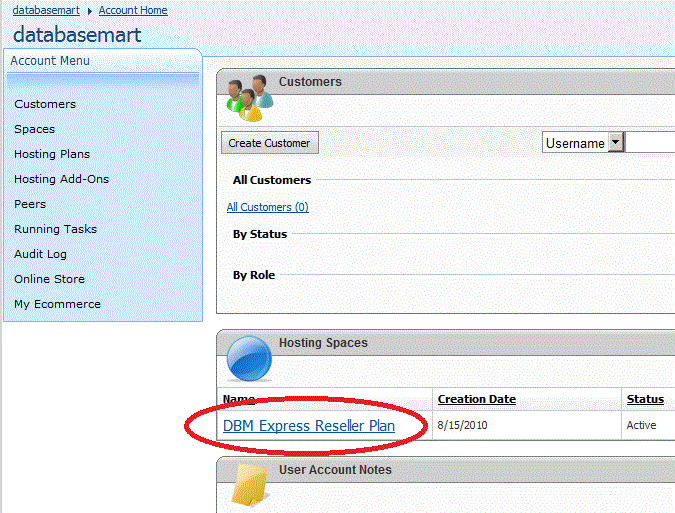Click the yellow User Account Notes icon
The width and height of the screenshot is (675, 513).
250,485
